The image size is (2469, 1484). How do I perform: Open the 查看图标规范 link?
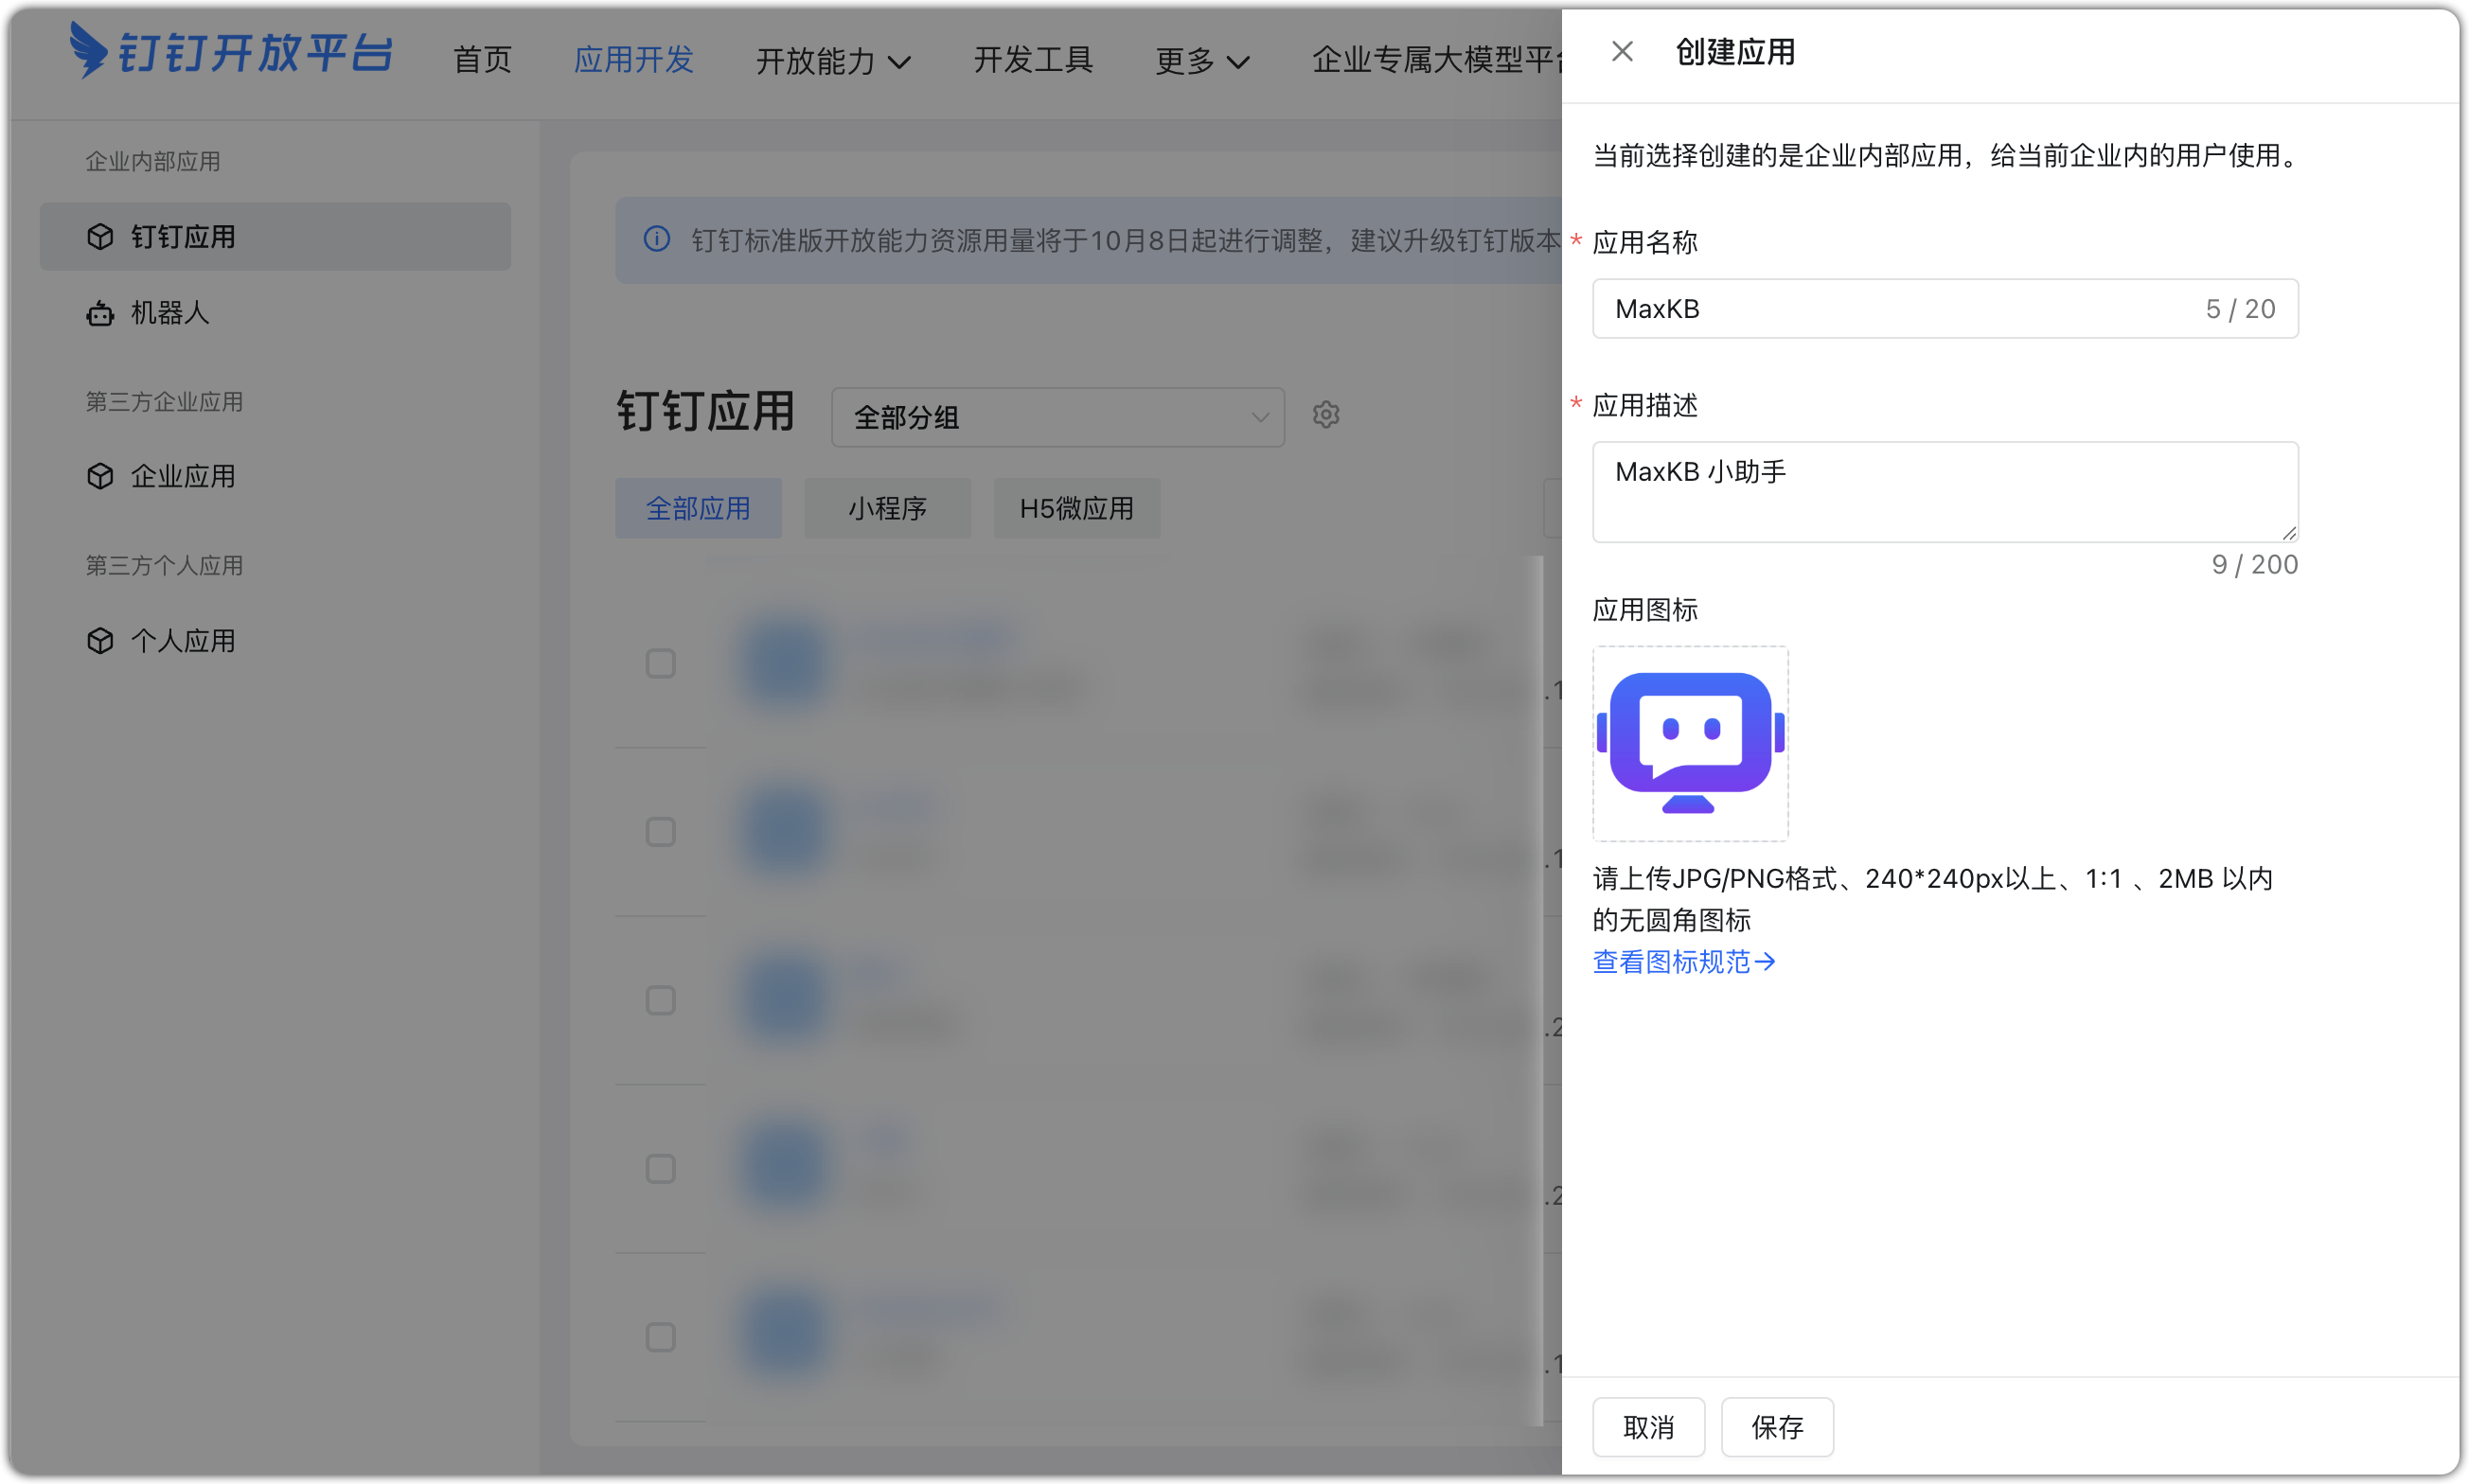coord(1683,962)
